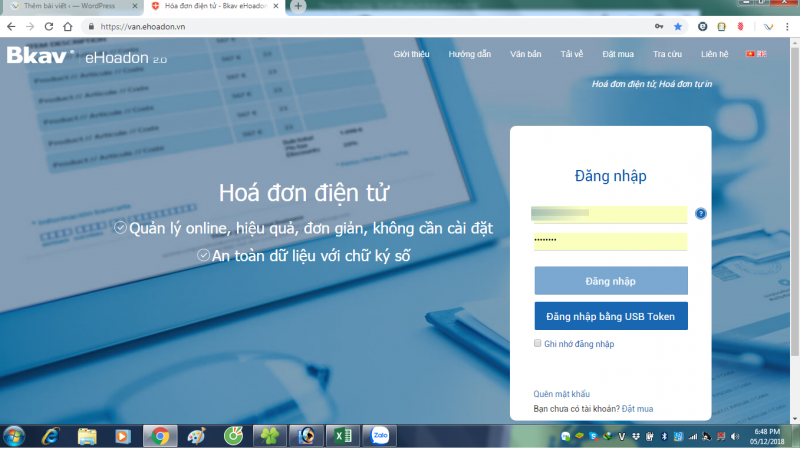The width and height of the screenshot is (800, 450).
Task: Bookmark this page with the star icon
Action: coord(677,26)
